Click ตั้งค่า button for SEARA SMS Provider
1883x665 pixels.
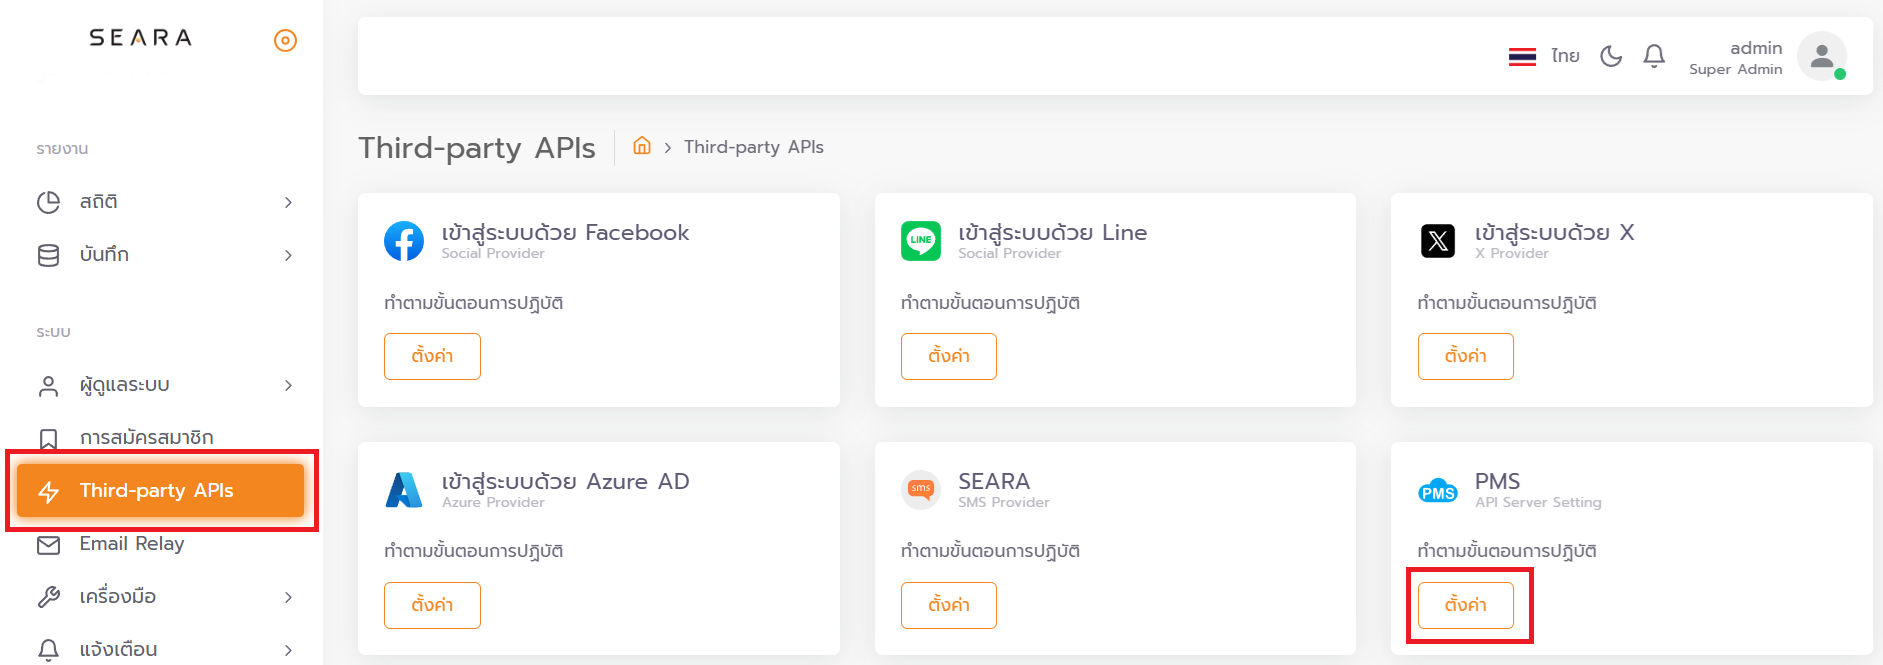click(948, 605)
